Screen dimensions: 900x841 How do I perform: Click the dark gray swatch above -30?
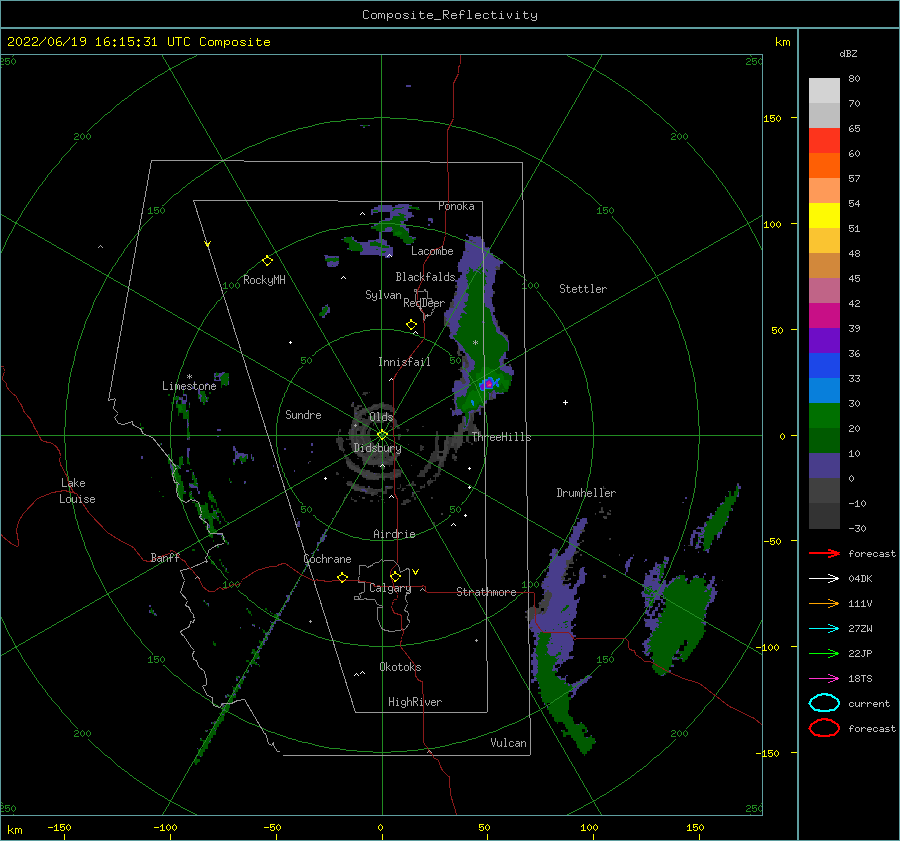824,516
